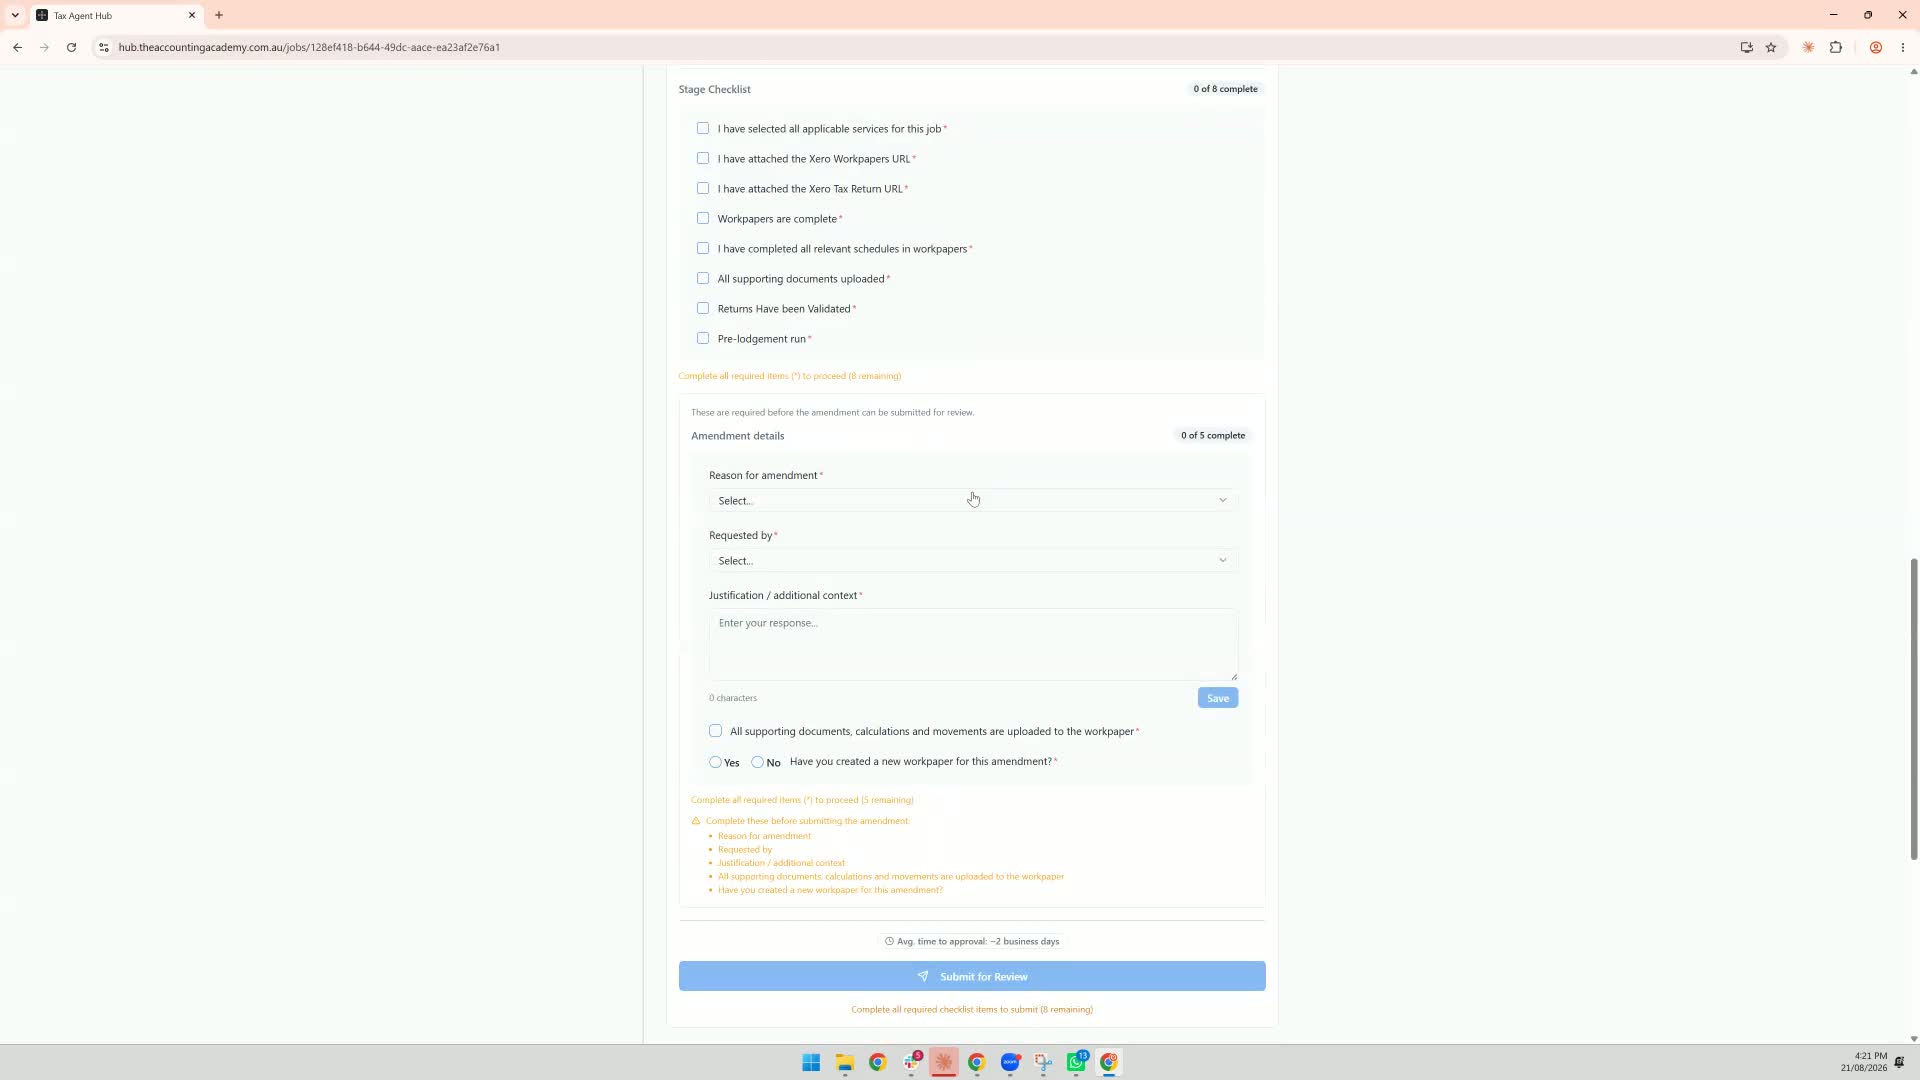Image resolution: width=1920 pixels, height=1080 pixels.
Task: Open the notification bell in system tray
Action: click(x=1899, y=1062)
